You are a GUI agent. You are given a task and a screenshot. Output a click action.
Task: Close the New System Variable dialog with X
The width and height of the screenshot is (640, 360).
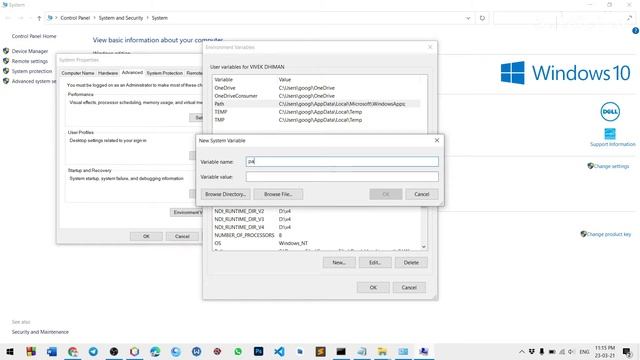tap(437, 140)
